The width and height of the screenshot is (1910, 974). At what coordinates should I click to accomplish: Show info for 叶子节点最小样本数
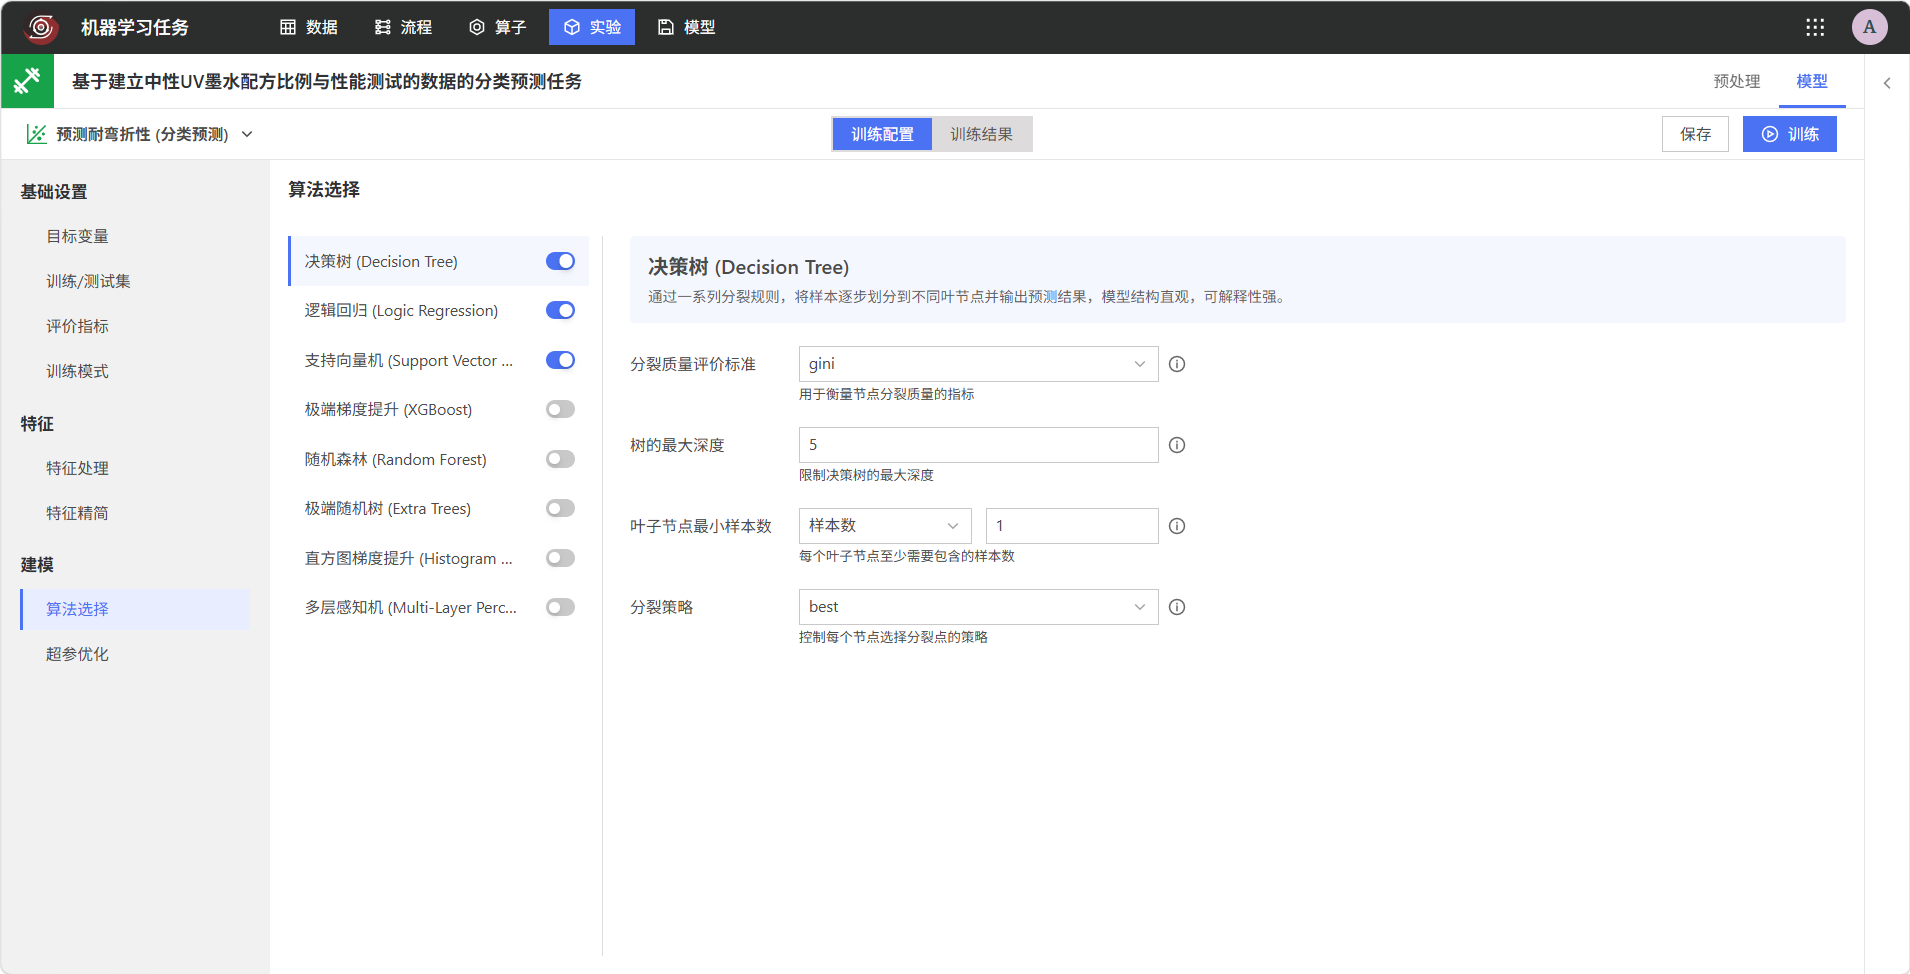click(x=1177, y=526)
